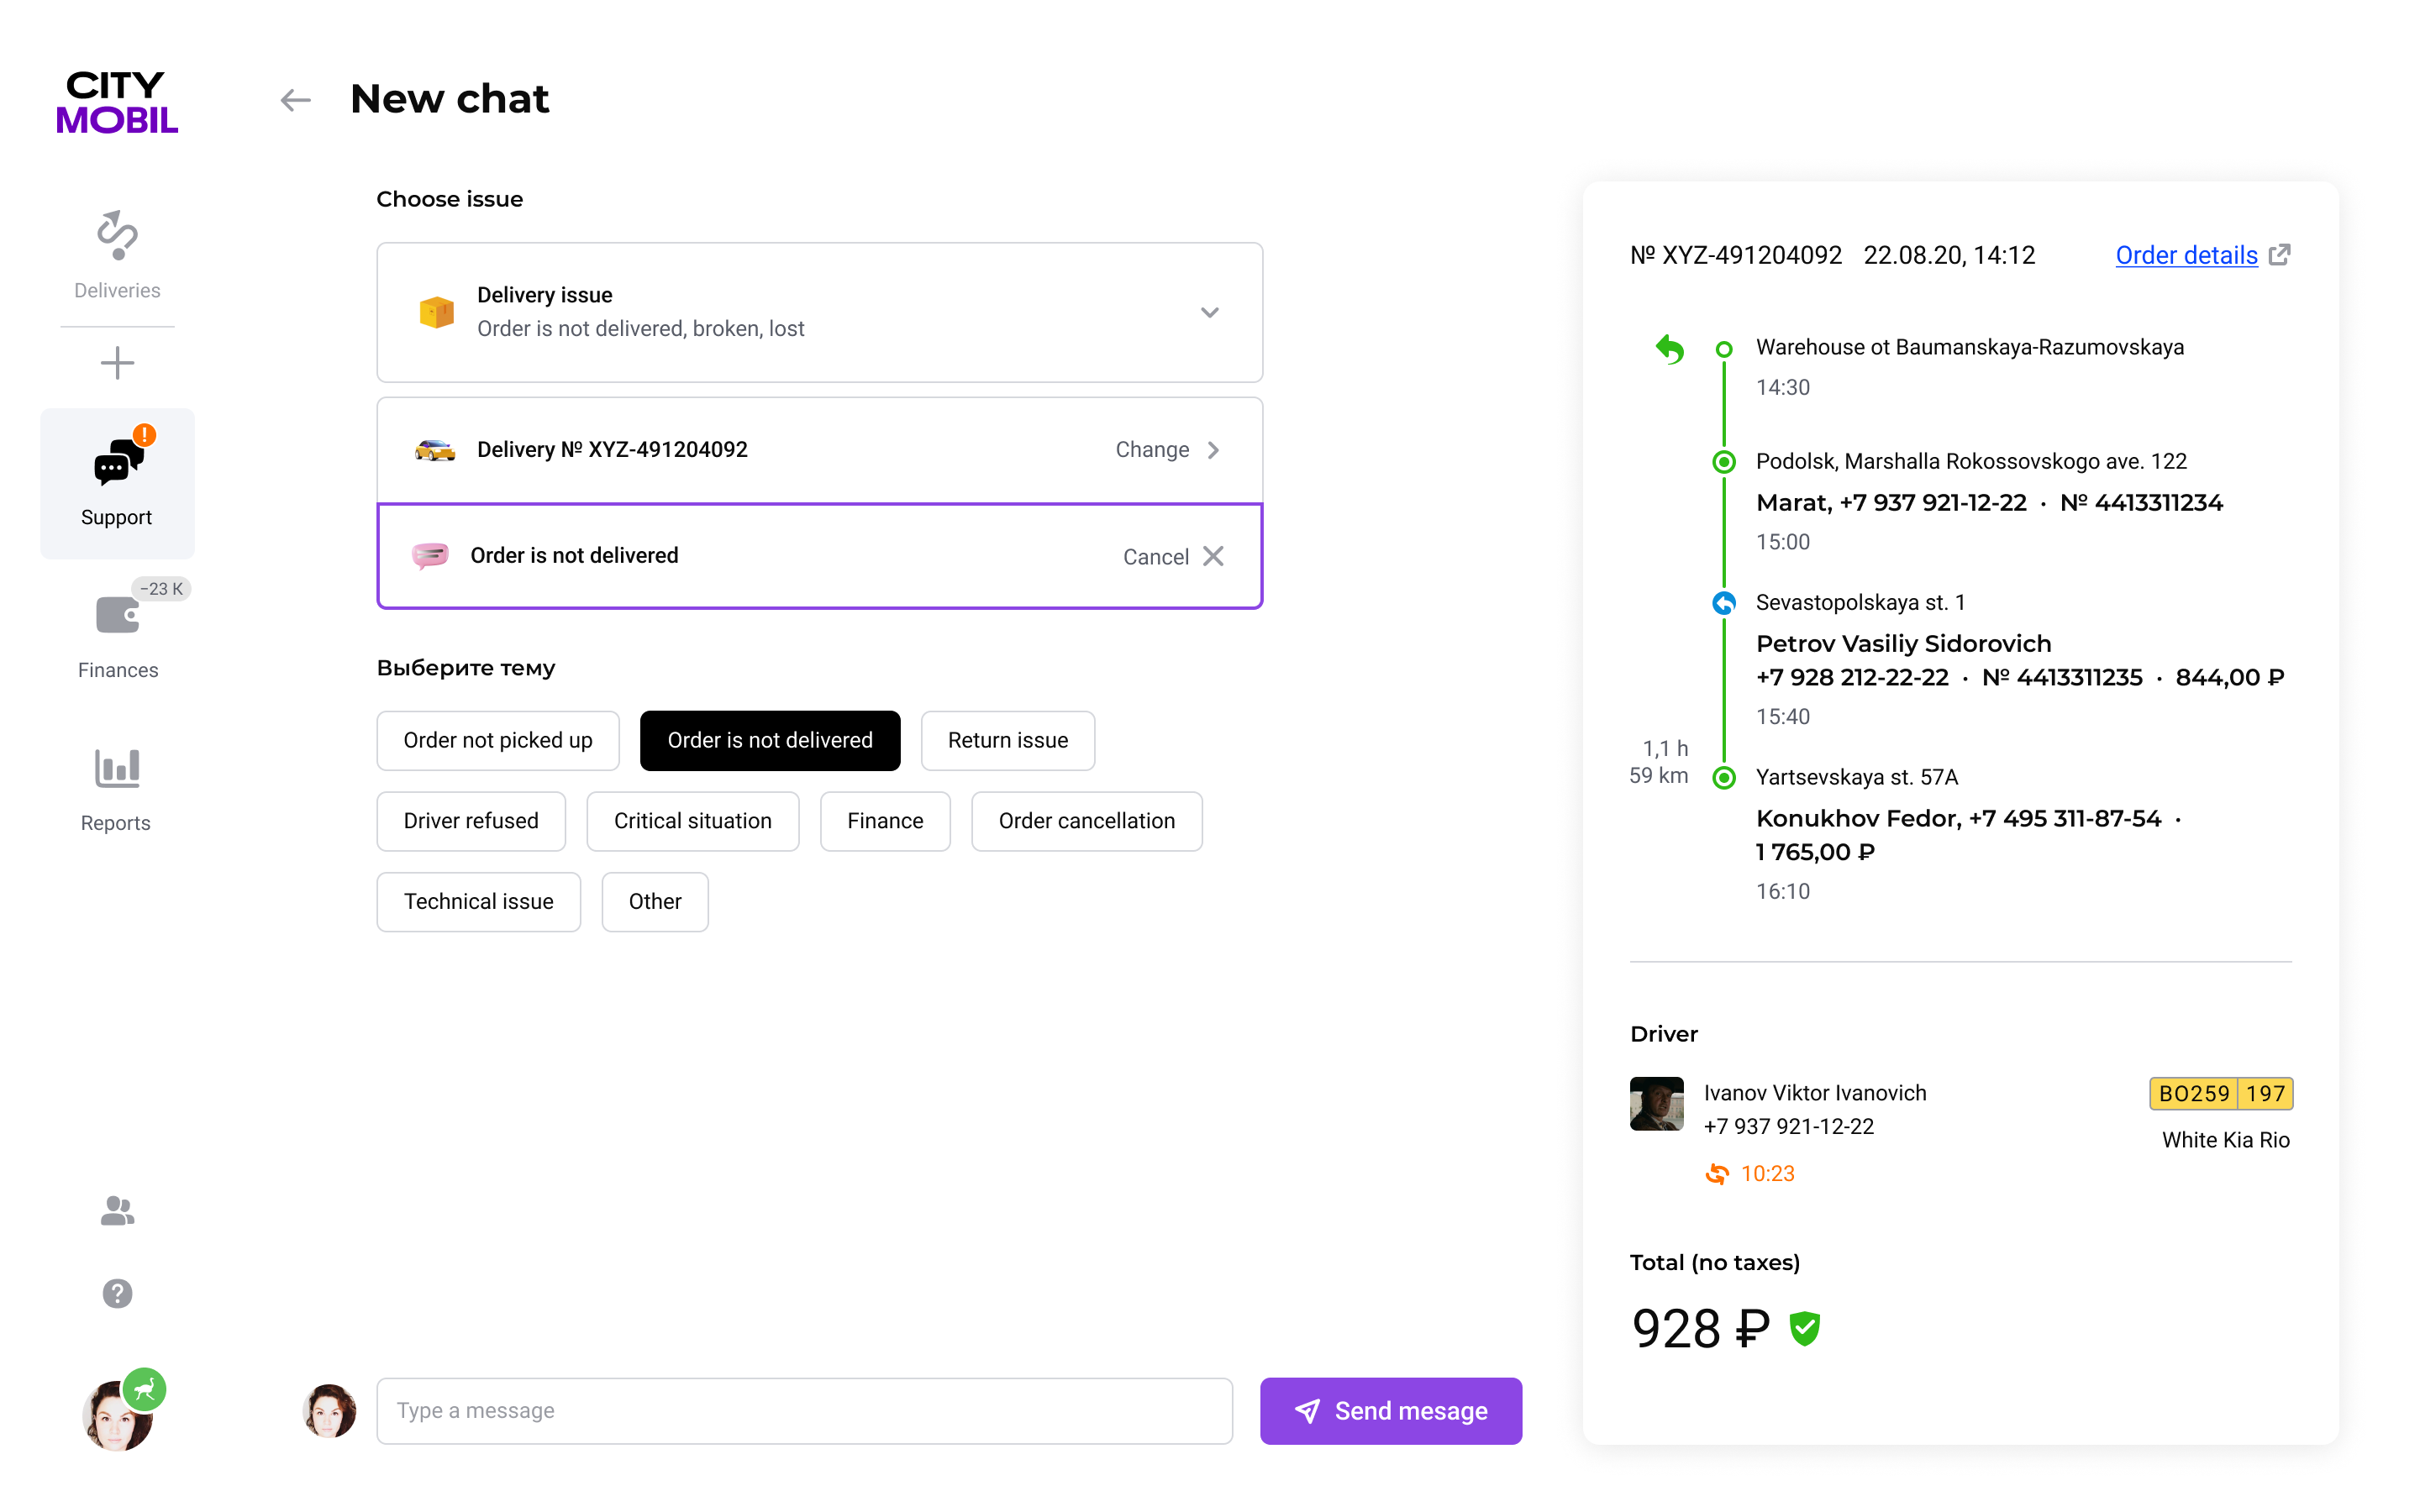Click the external link icon by Order details
The image size is (2420, 1512).
click(x=2280, y=254)
